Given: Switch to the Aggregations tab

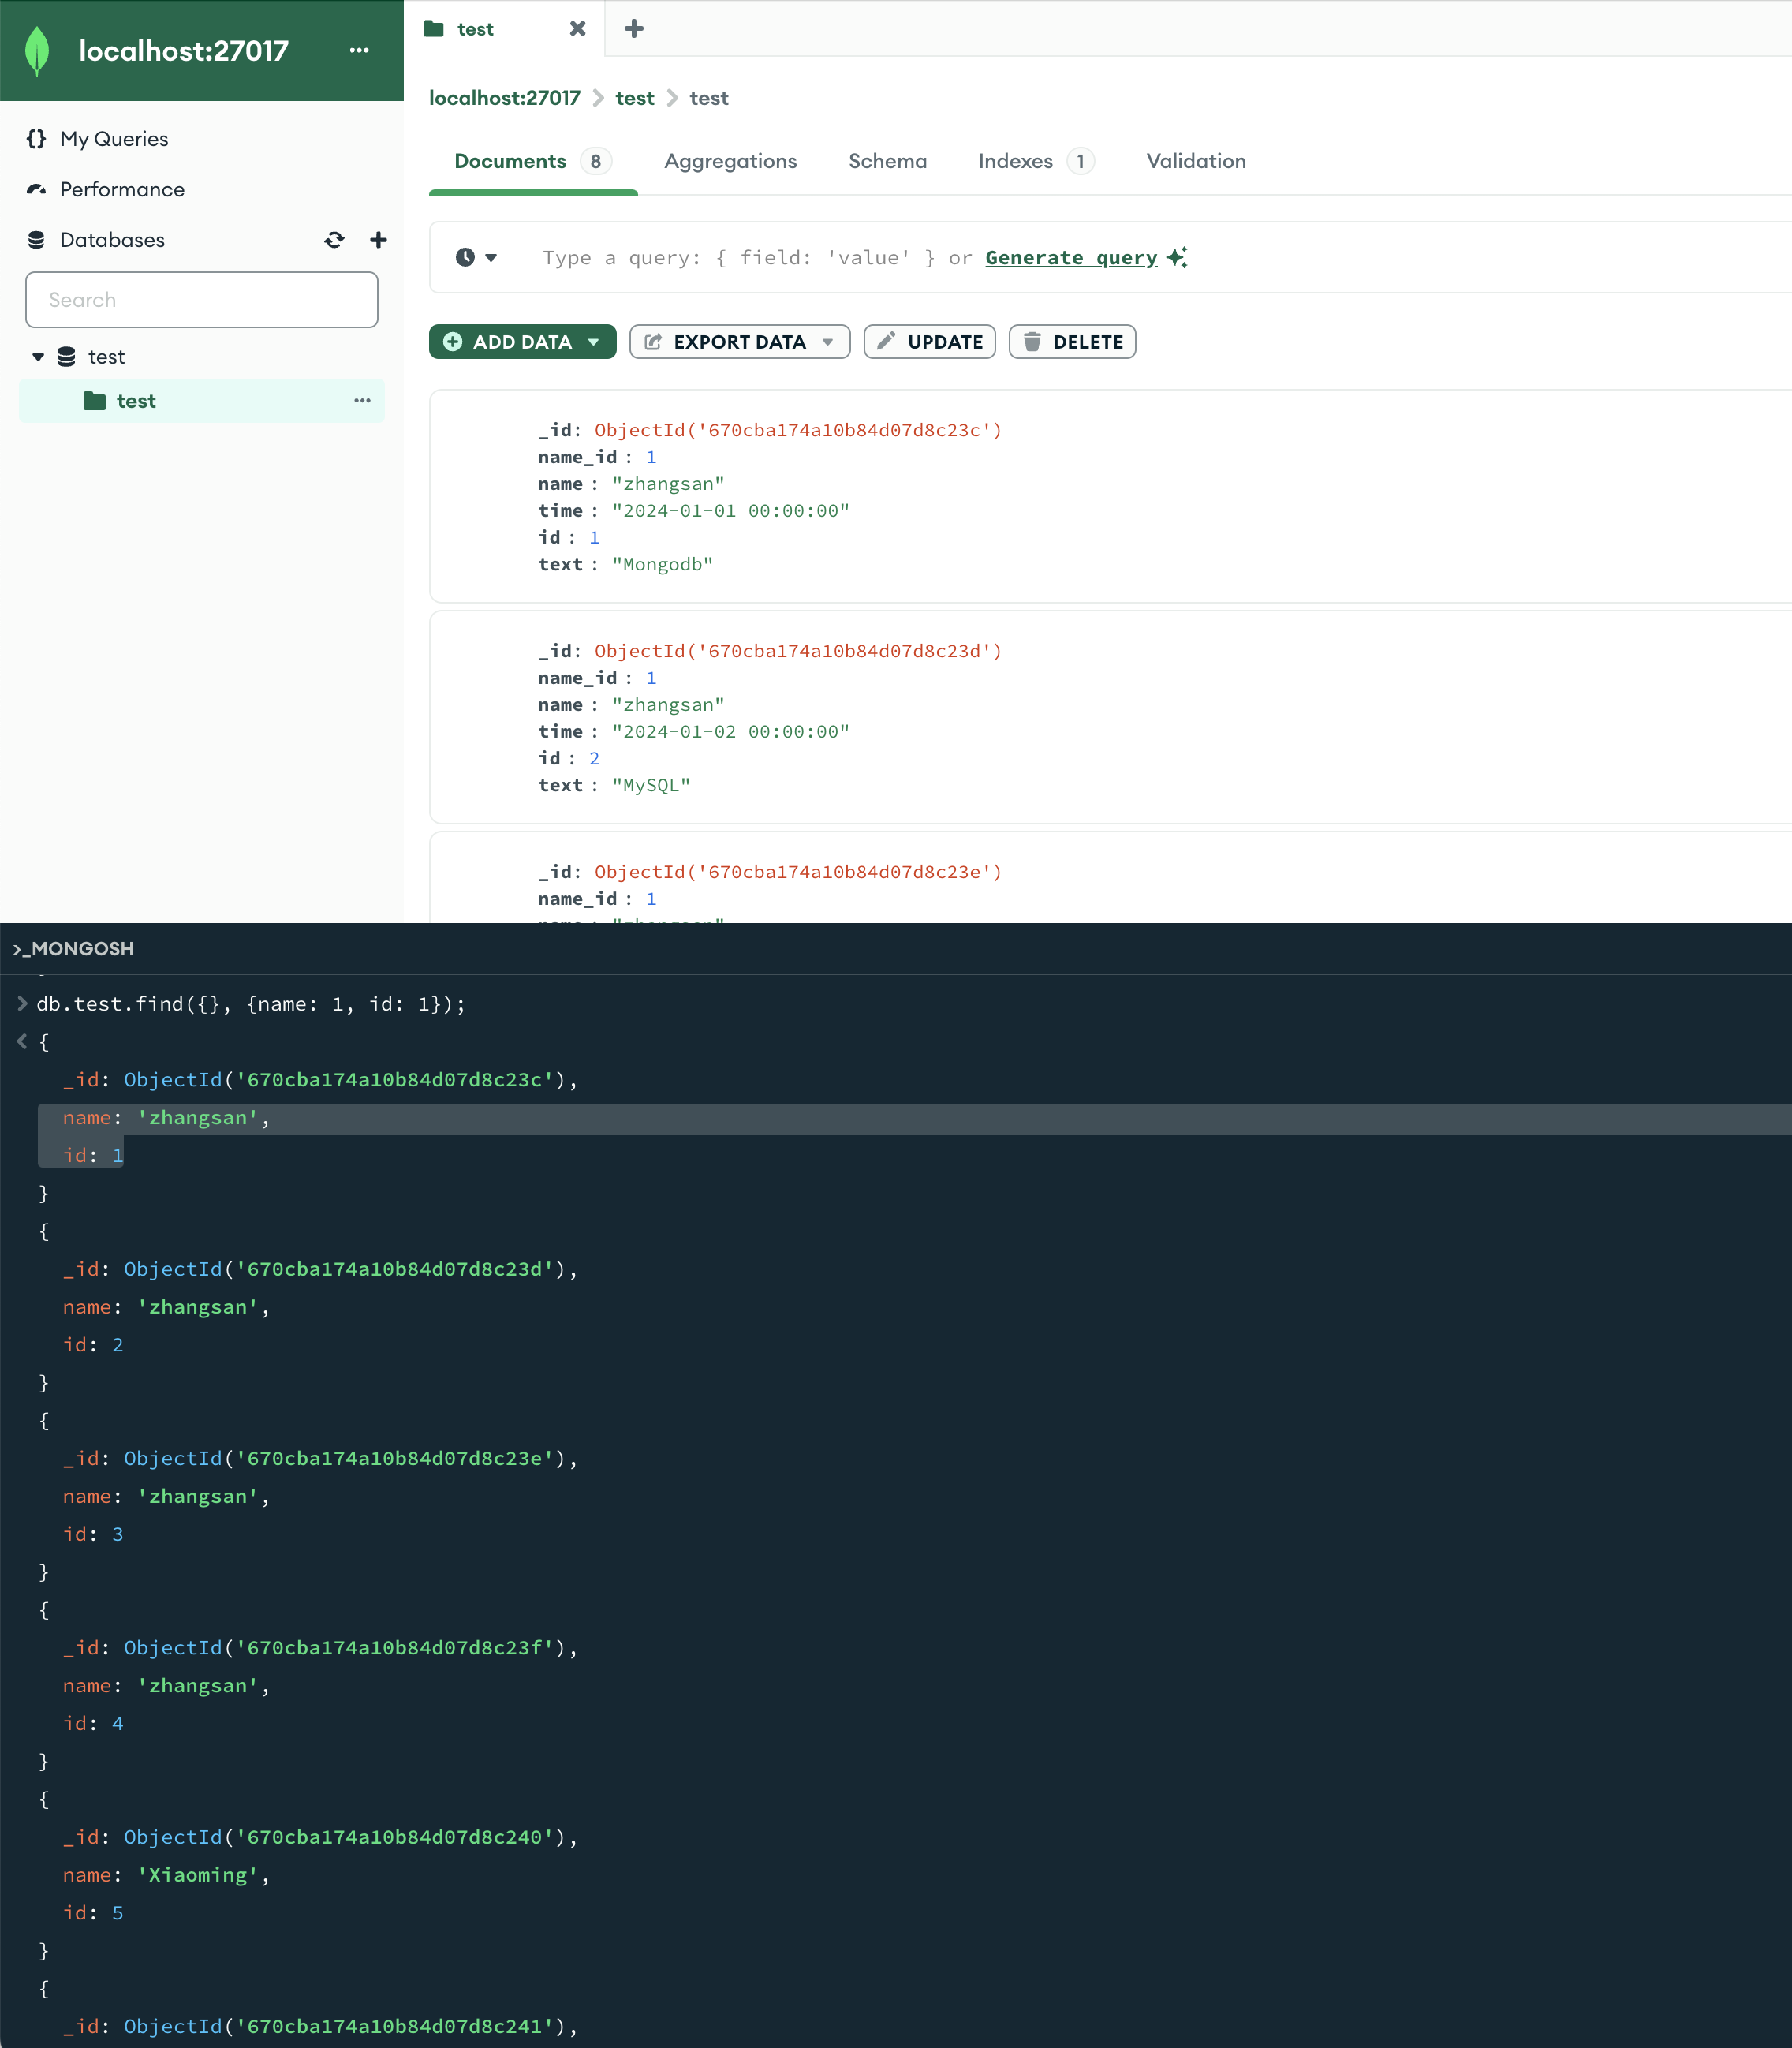Looking at the screenshot, I should (730, 161).
